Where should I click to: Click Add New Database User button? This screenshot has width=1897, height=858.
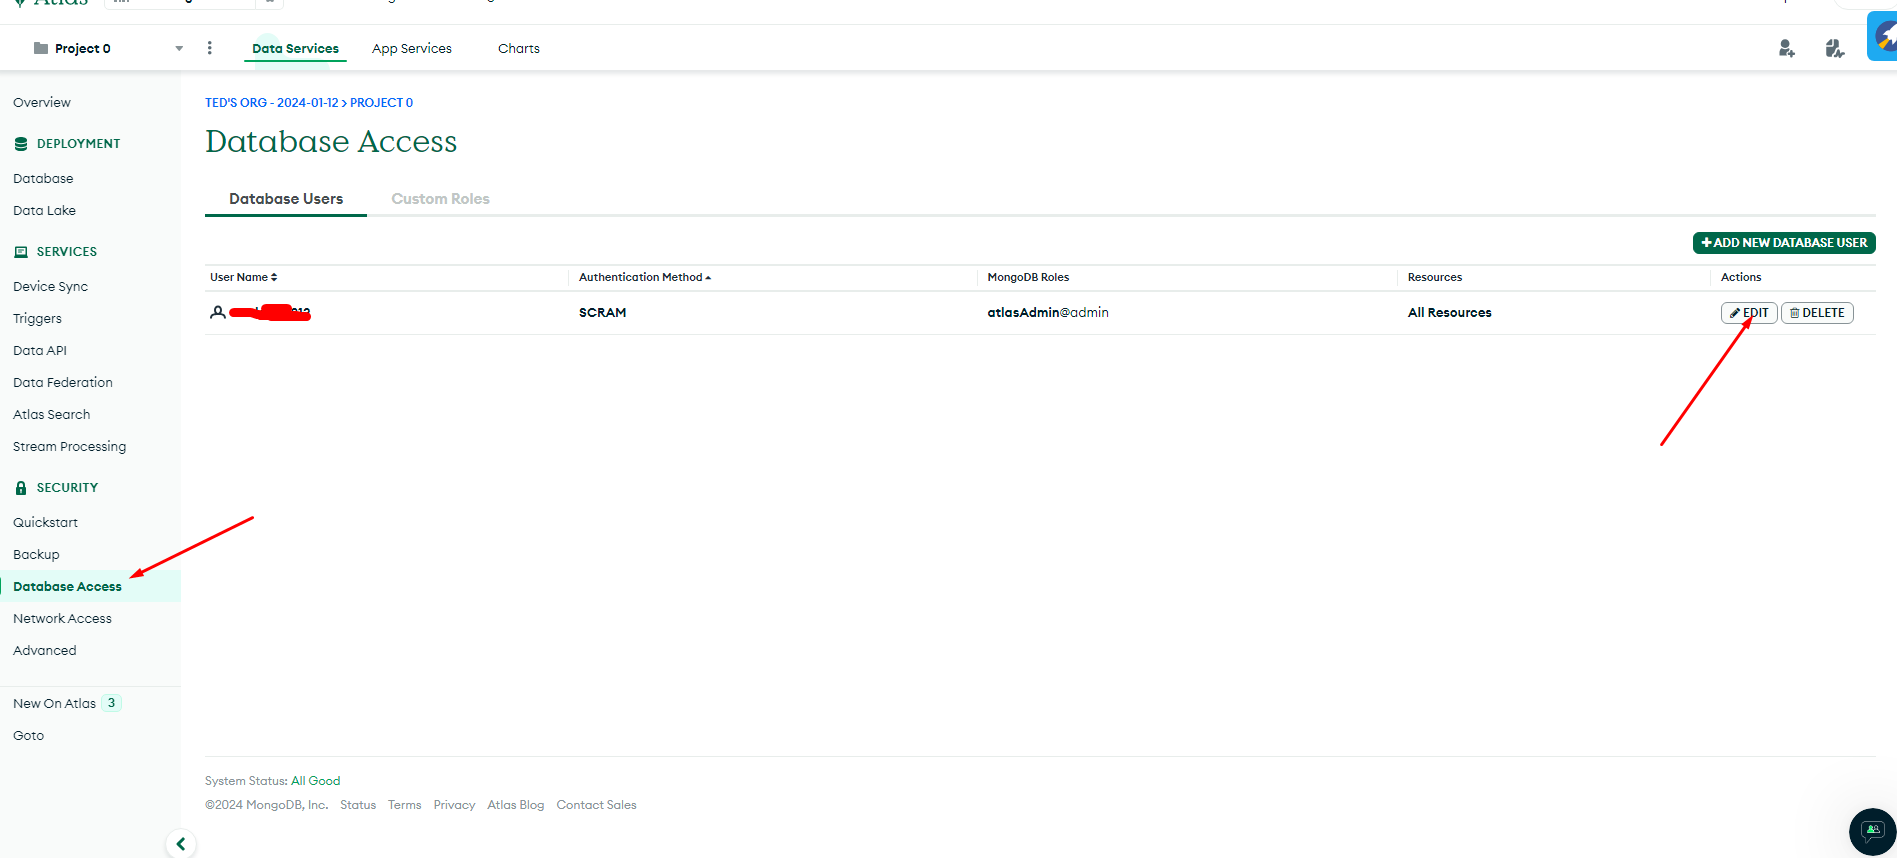1784,242
